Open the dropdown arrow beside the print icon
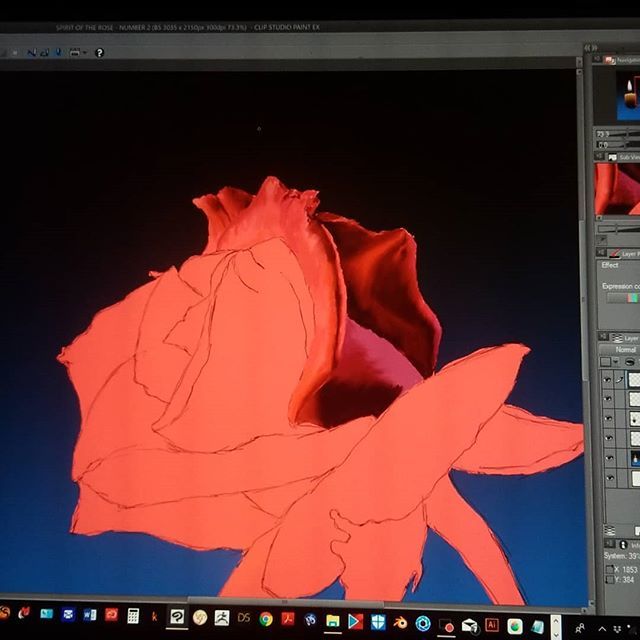Viewport: 640px width, 640px height. coord(85,53)
